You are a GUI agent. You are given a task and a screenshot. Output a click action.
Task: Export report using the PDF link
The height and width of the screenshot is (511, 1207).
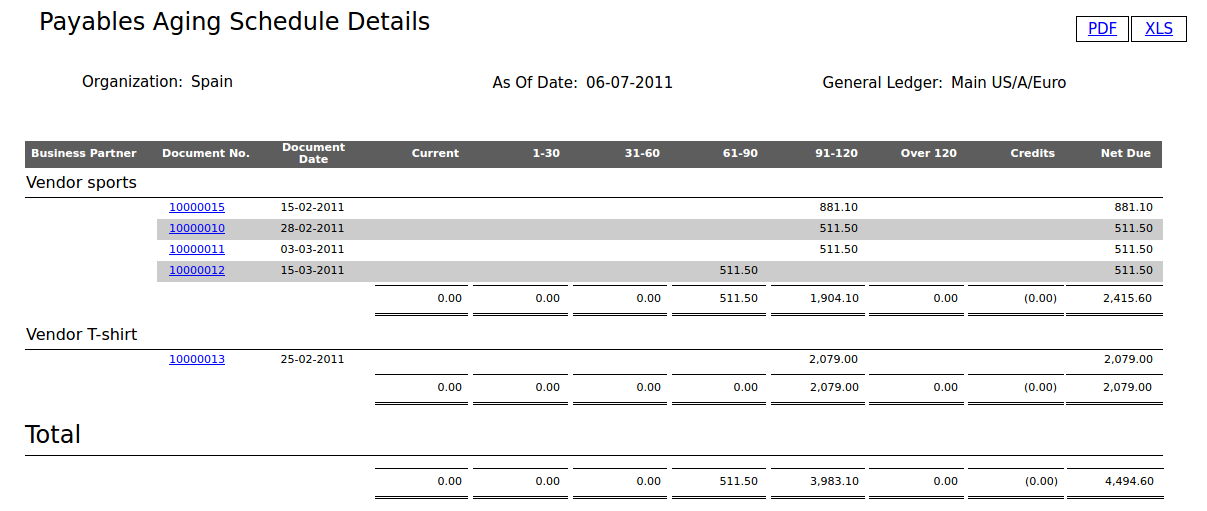point(1102,29)
